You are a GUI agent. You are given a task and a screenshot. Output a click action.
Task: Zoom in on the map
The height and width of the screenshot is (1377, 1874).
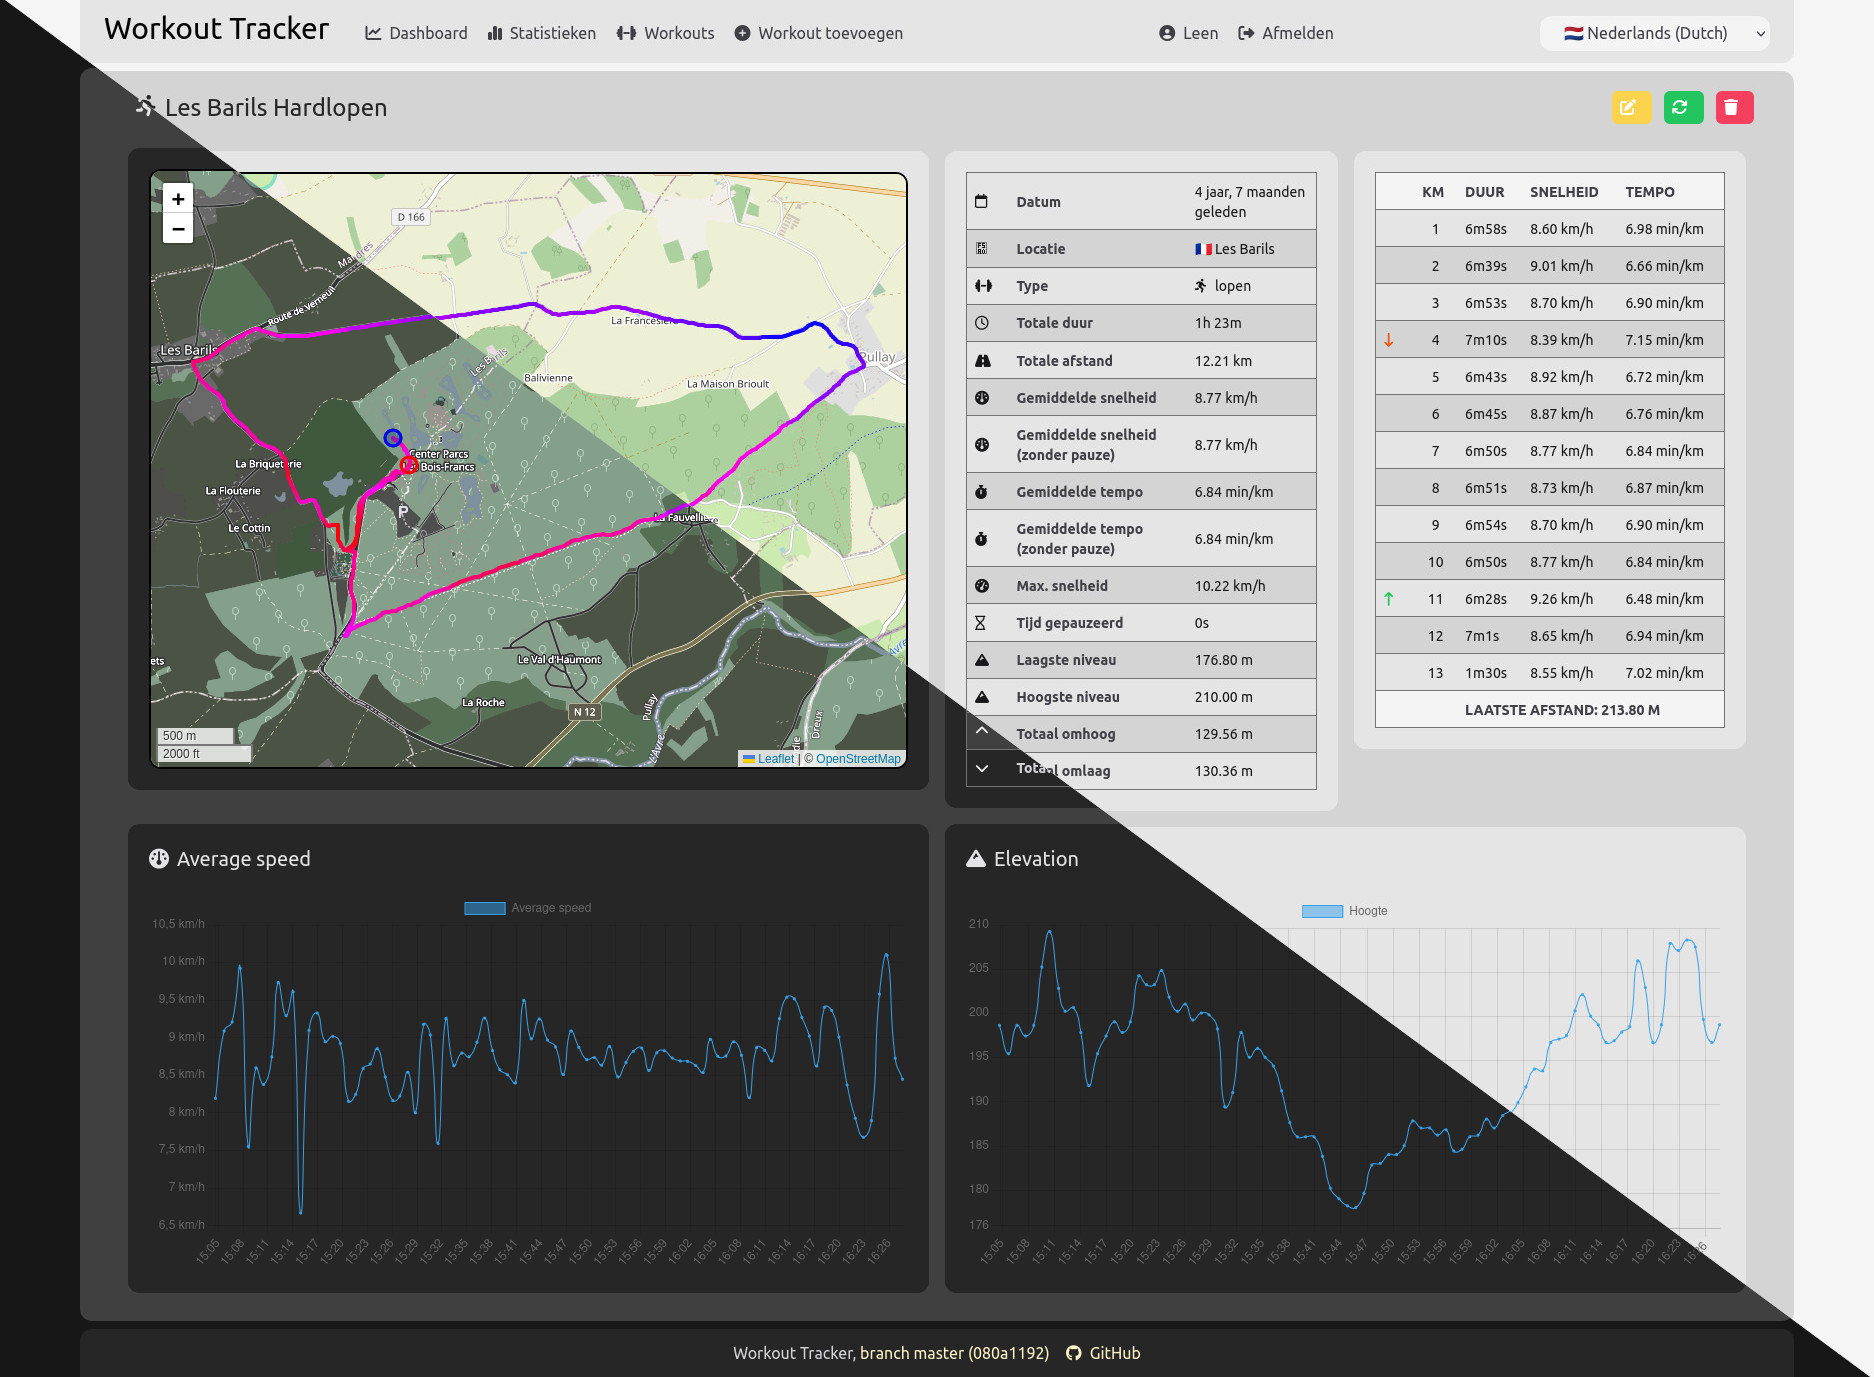(178, 199)
